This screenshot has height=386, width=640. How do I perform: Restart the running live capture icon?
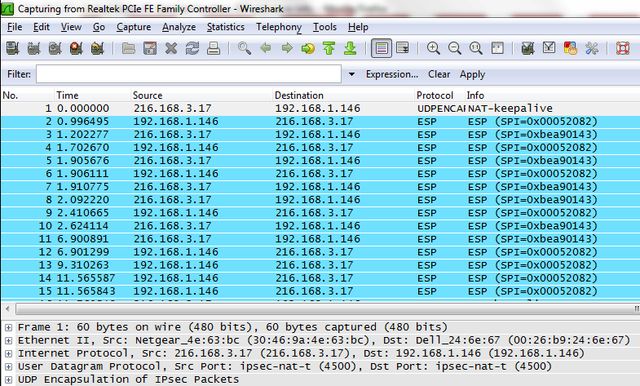click(98, 48)
